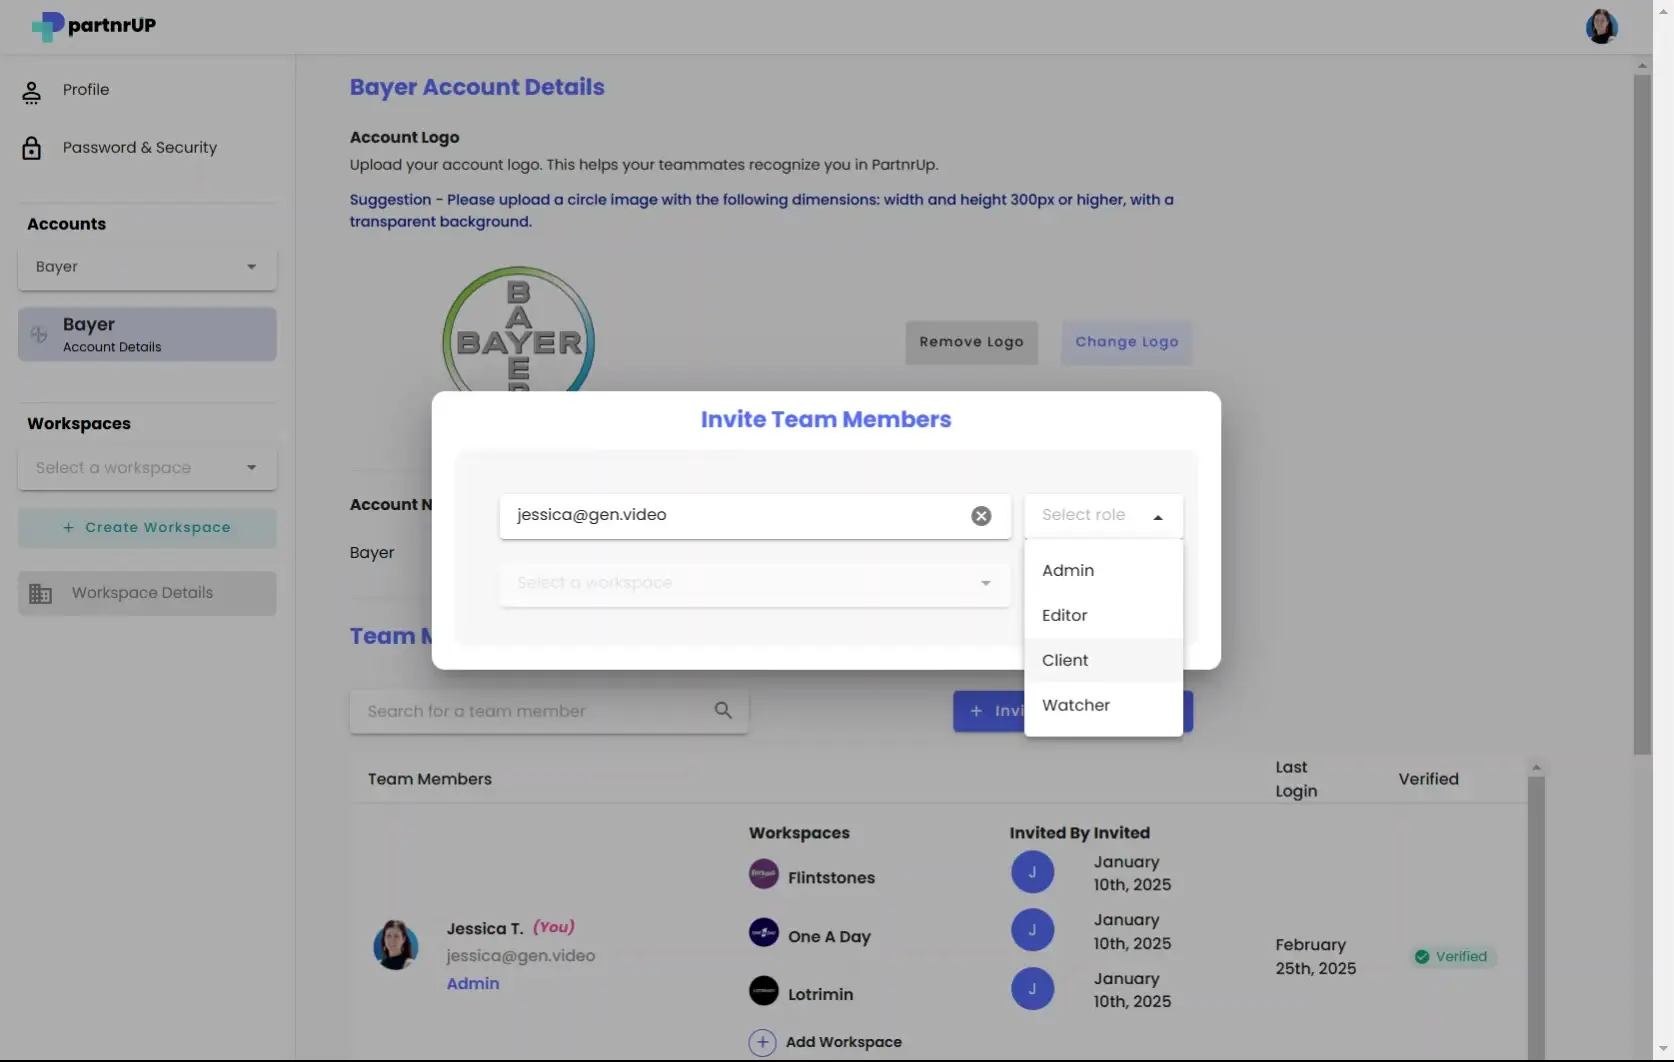This screenshot has width=1674, height=1062.
Task: Open your profile avatar in top-right corner
Action: click(1601, 26)
